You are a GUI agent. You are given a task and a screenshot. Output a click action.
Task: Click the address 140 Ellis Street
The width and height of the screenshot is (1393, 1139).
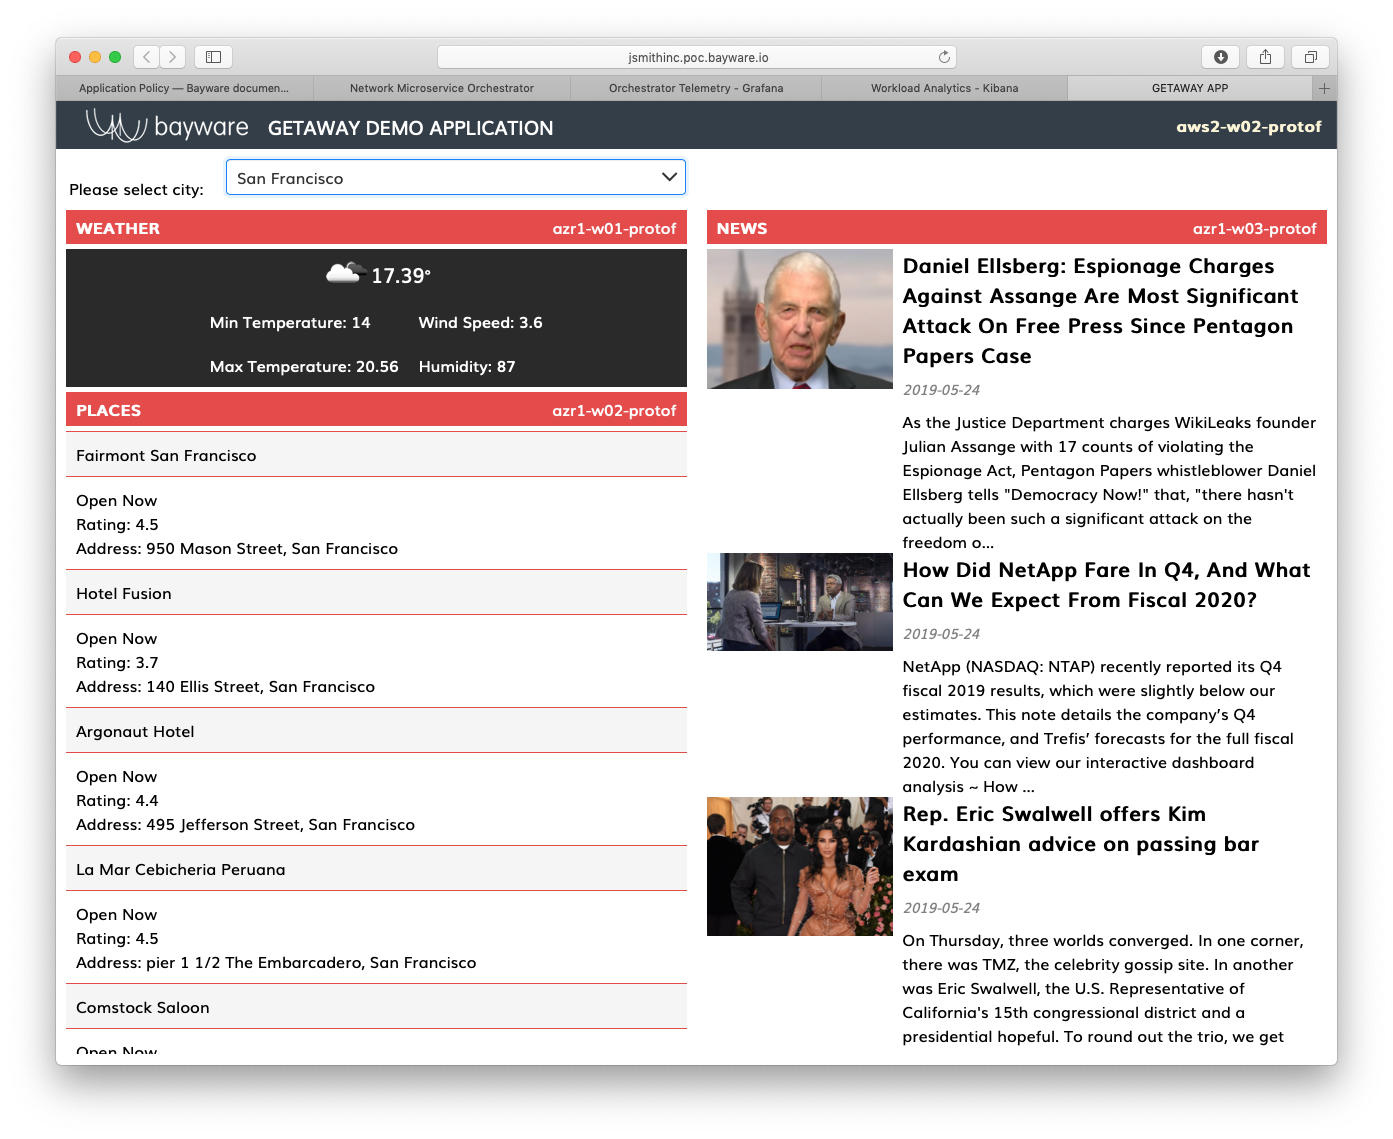(225, 687)
